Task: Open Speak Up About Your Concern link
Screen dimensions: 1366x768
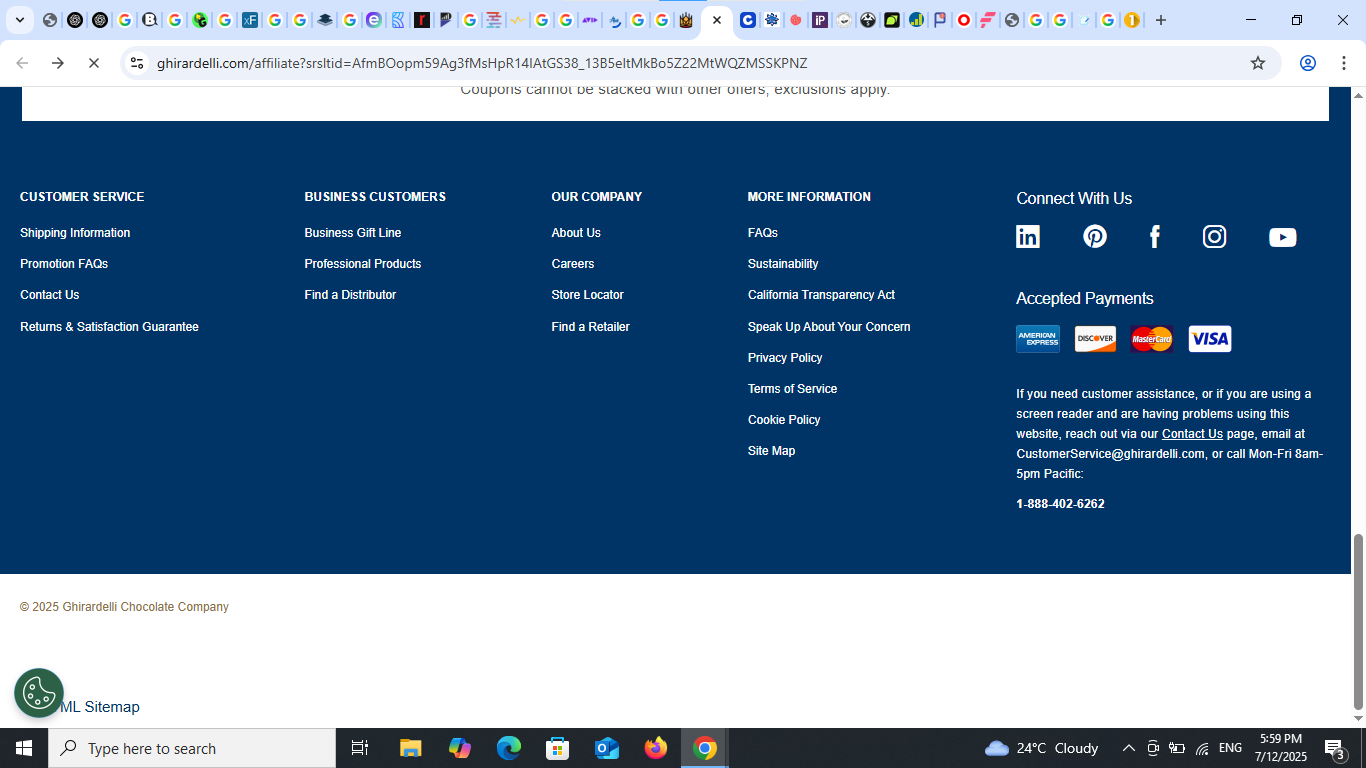Action: (829, 327)
